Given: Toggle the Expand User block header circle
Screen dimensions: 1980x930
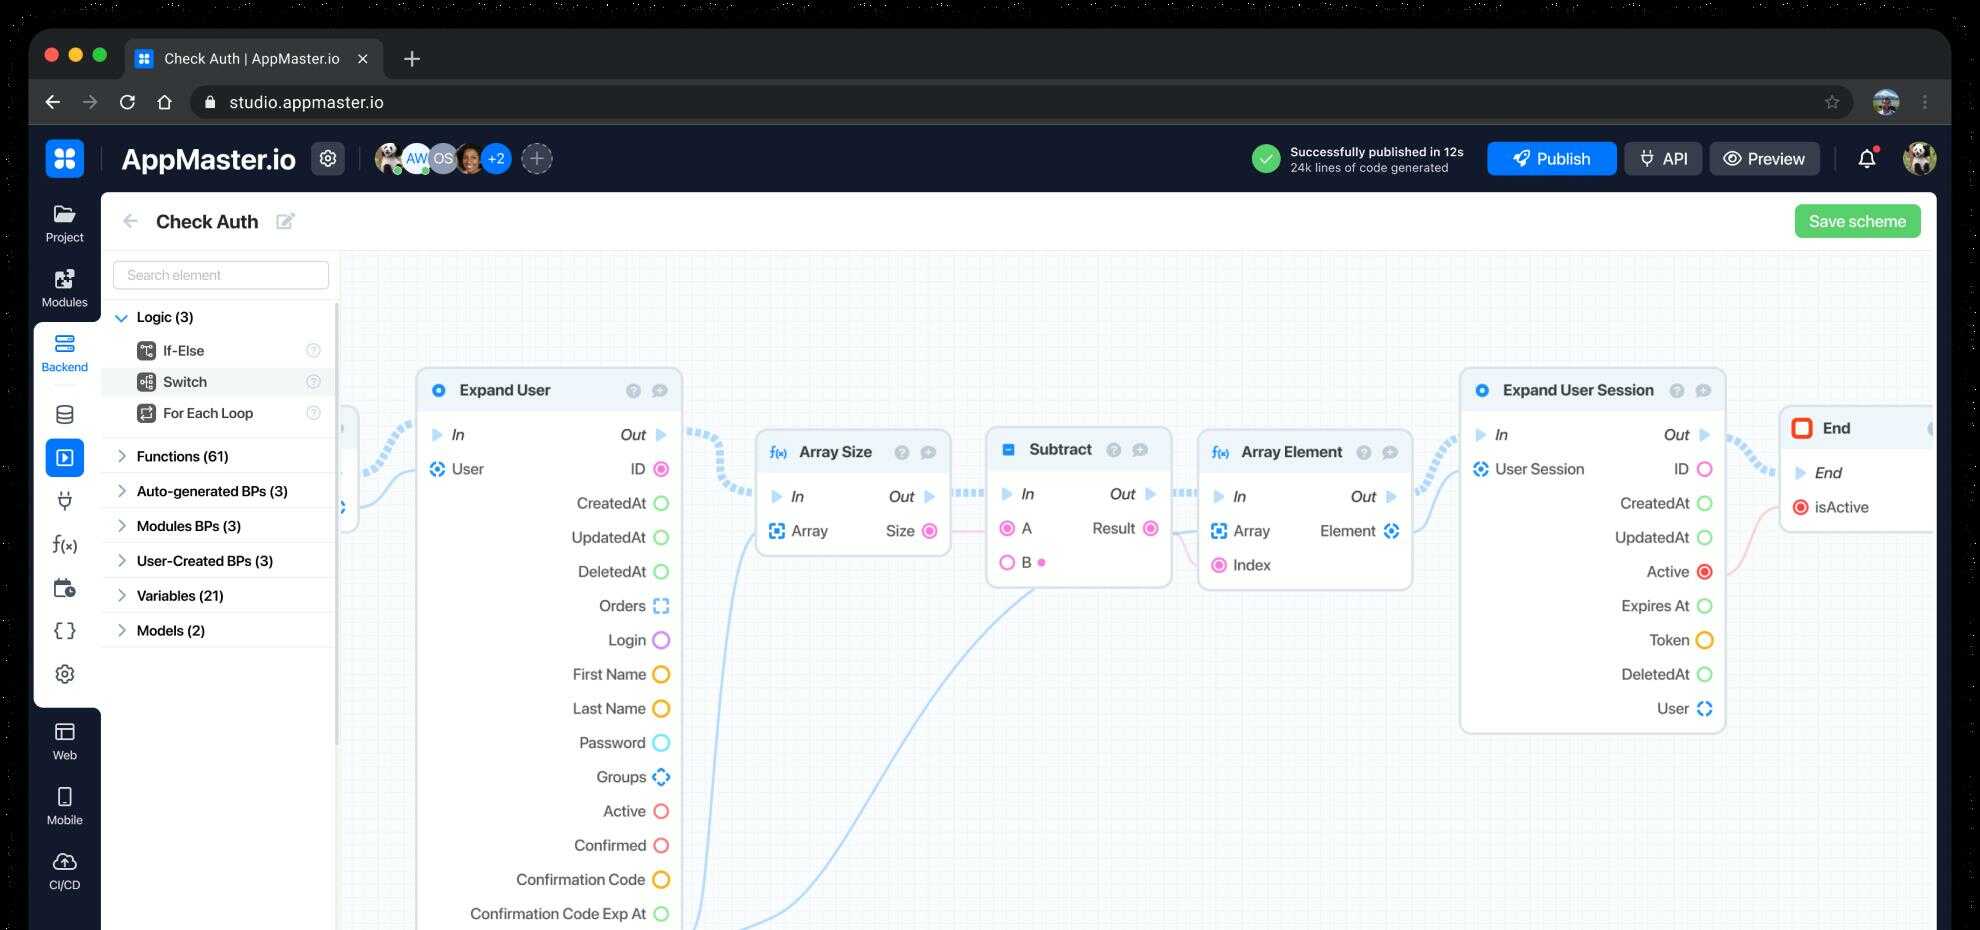Looking at the screenshot, I should pos(438,391).
